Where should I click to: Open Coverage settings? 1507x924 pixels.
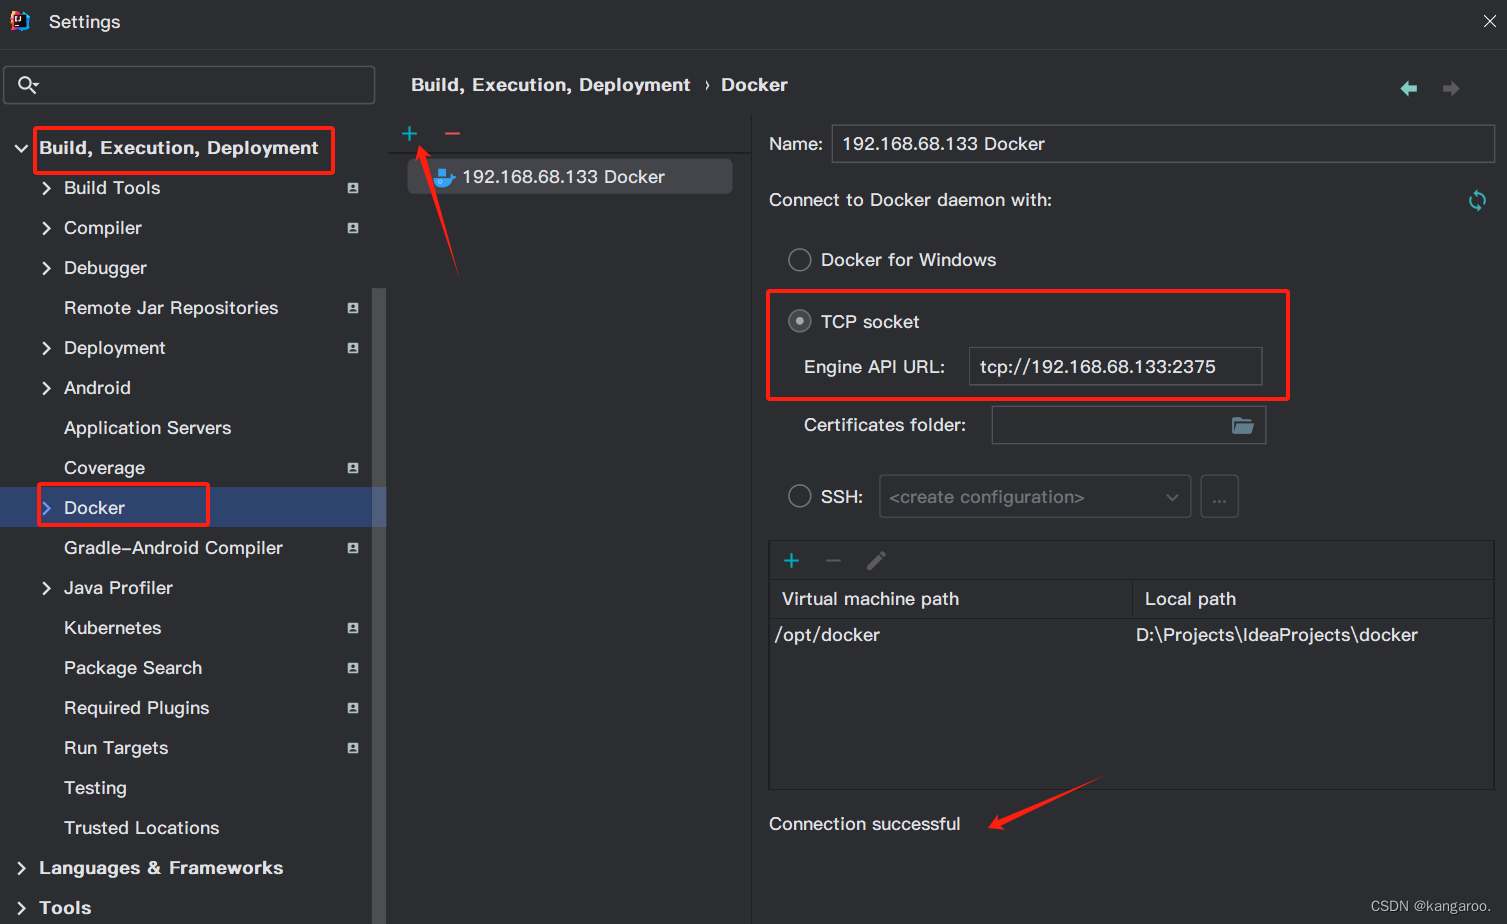(104, 468)
